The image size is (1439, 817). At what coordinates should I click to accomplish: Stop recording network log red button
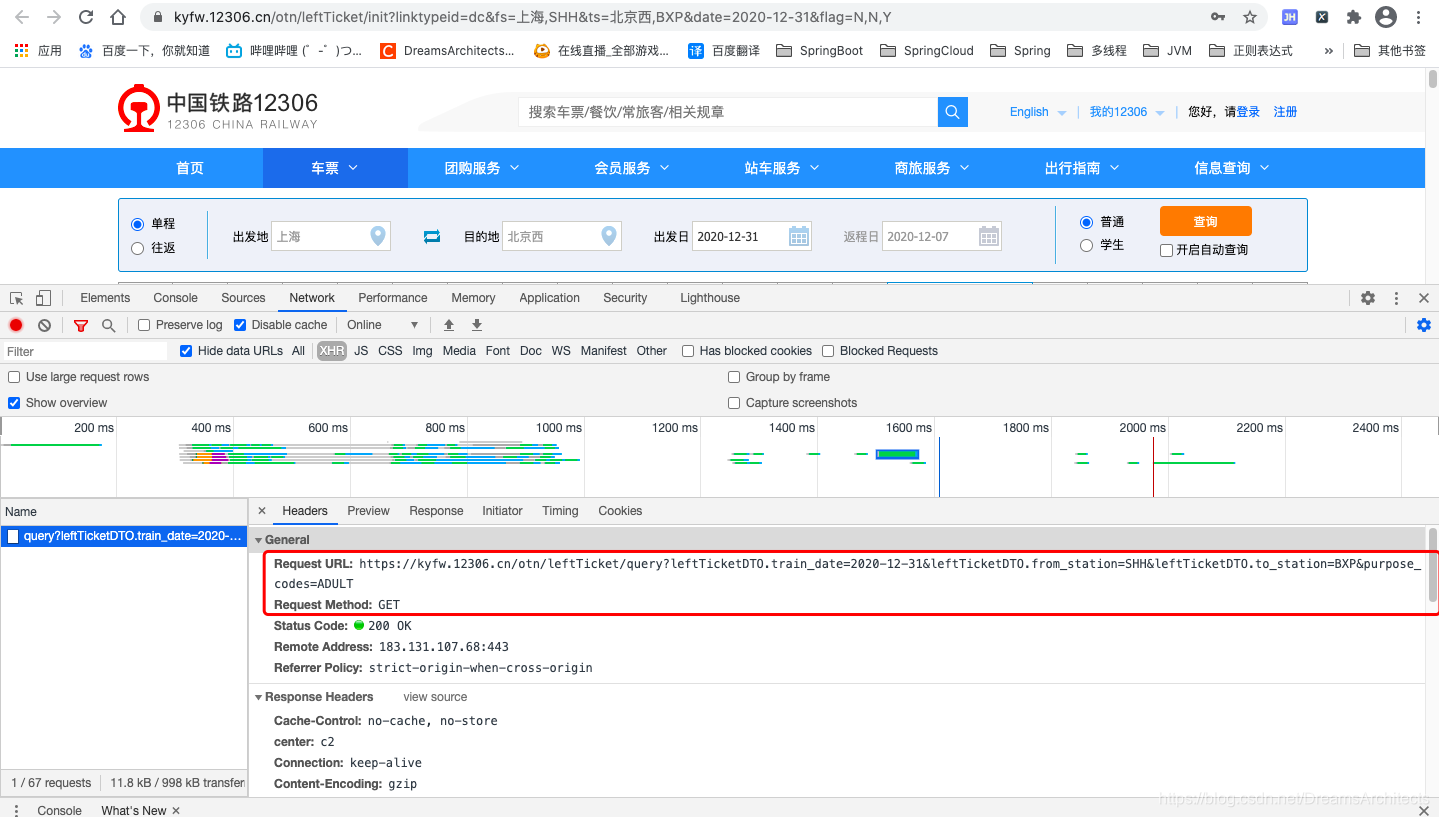[16, 325]
